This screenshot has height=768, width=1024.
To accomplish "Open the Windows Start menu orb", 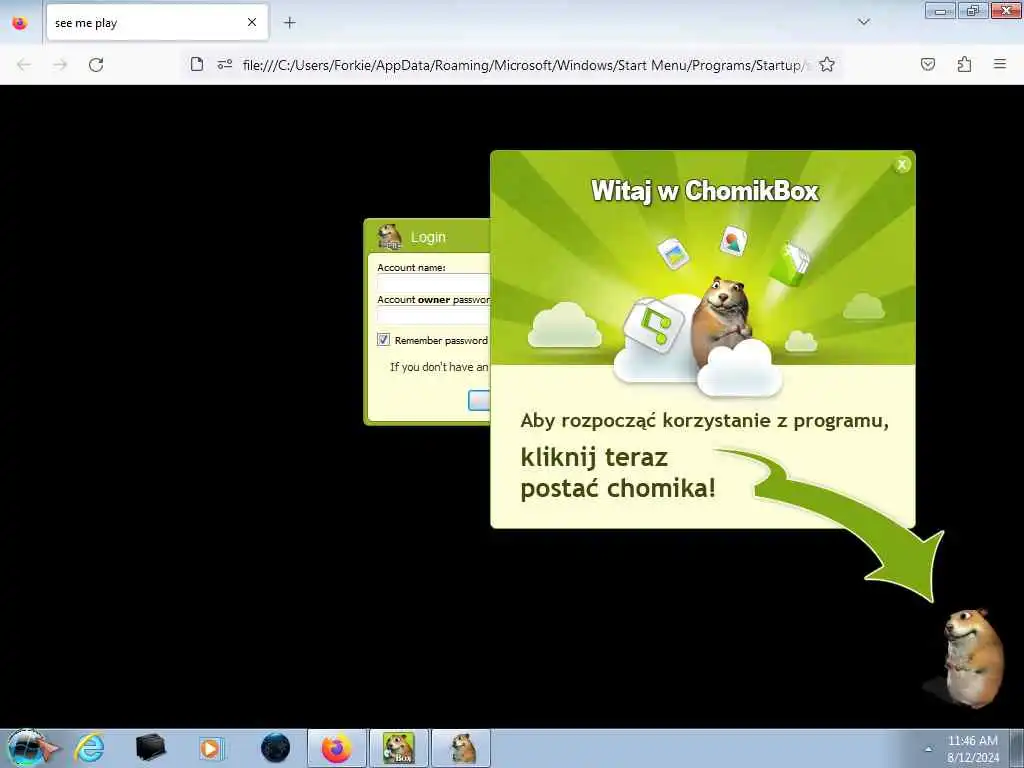I will [x=27, y=748].
